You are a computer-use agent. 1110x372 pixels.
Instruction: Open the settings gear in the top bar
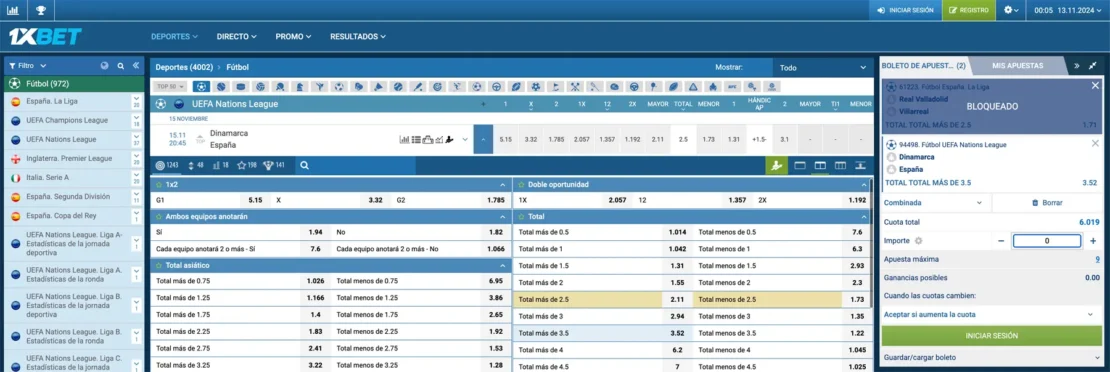point(1012,10)
